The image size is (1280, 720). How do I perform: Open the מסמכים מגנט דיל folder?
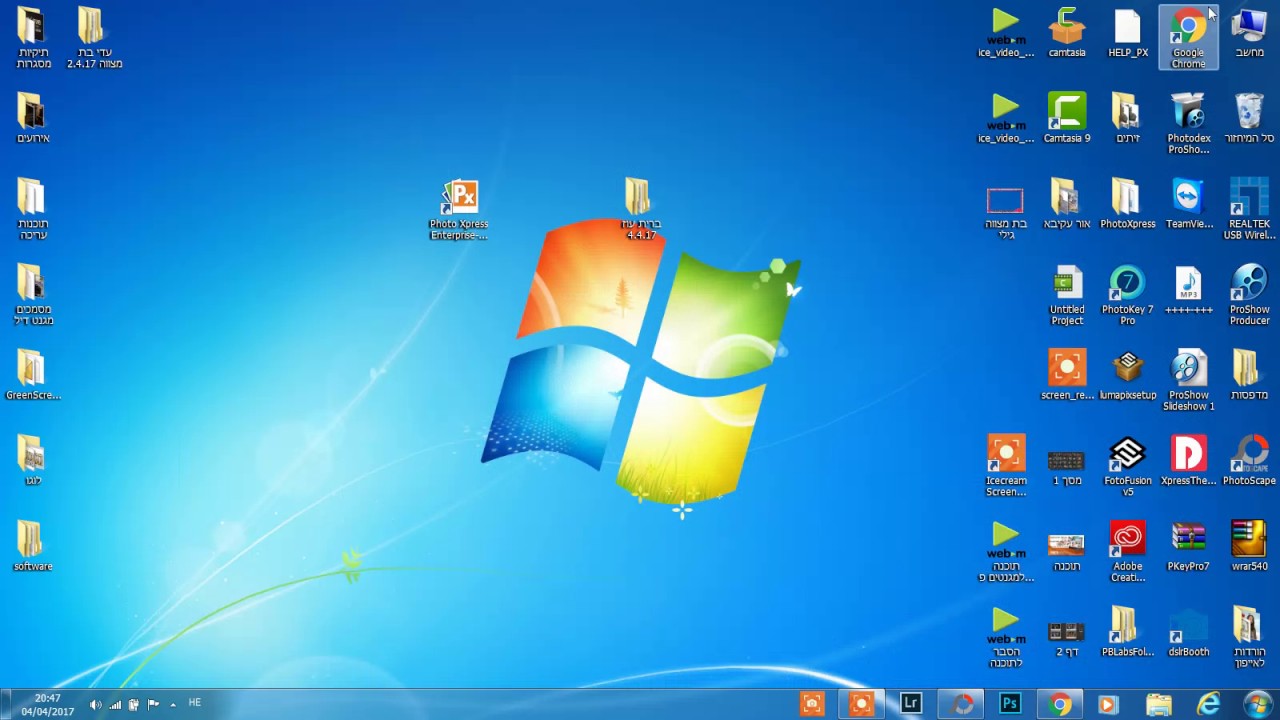click(x=33, y=295)
